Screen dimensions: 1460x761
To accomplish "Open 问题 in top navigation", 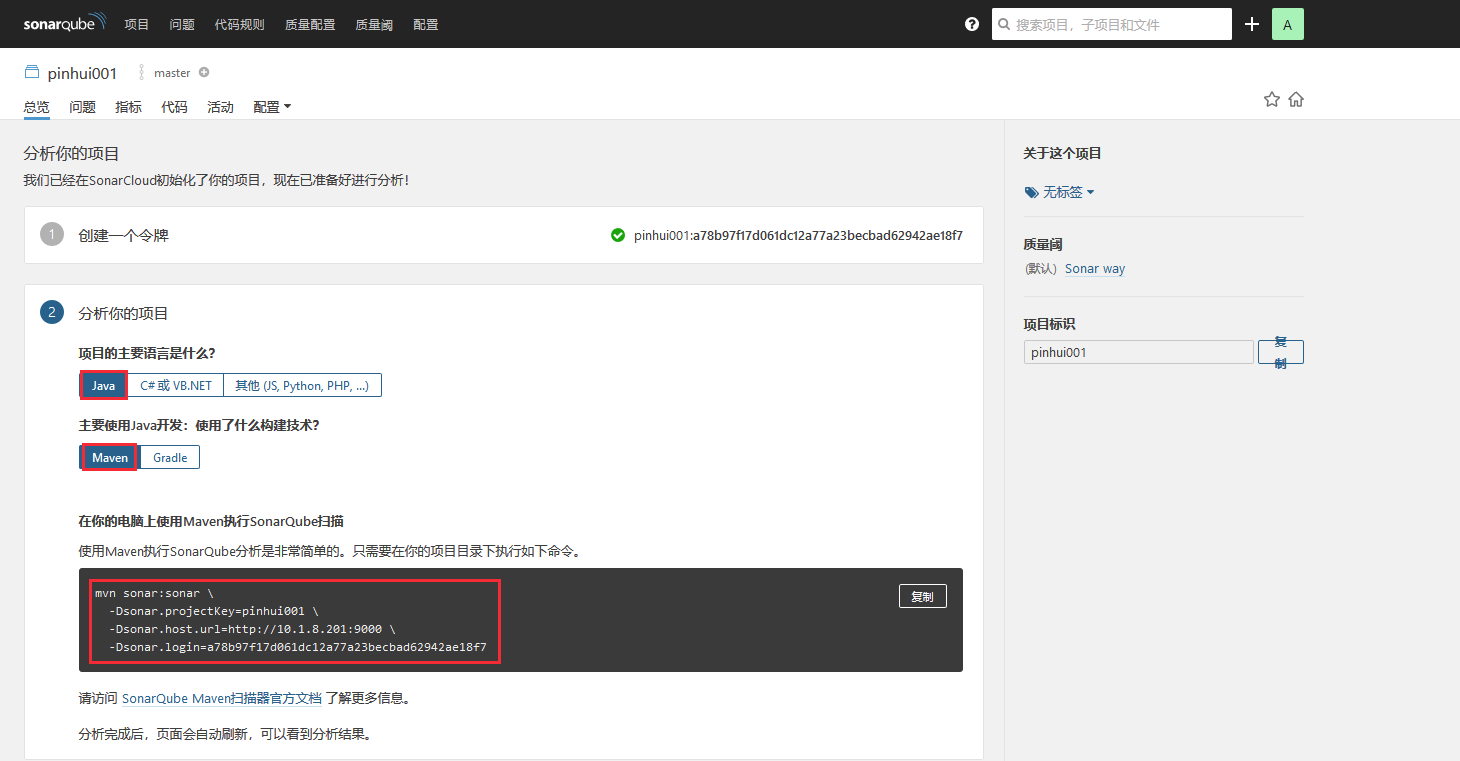I will [x=182, y=24].
